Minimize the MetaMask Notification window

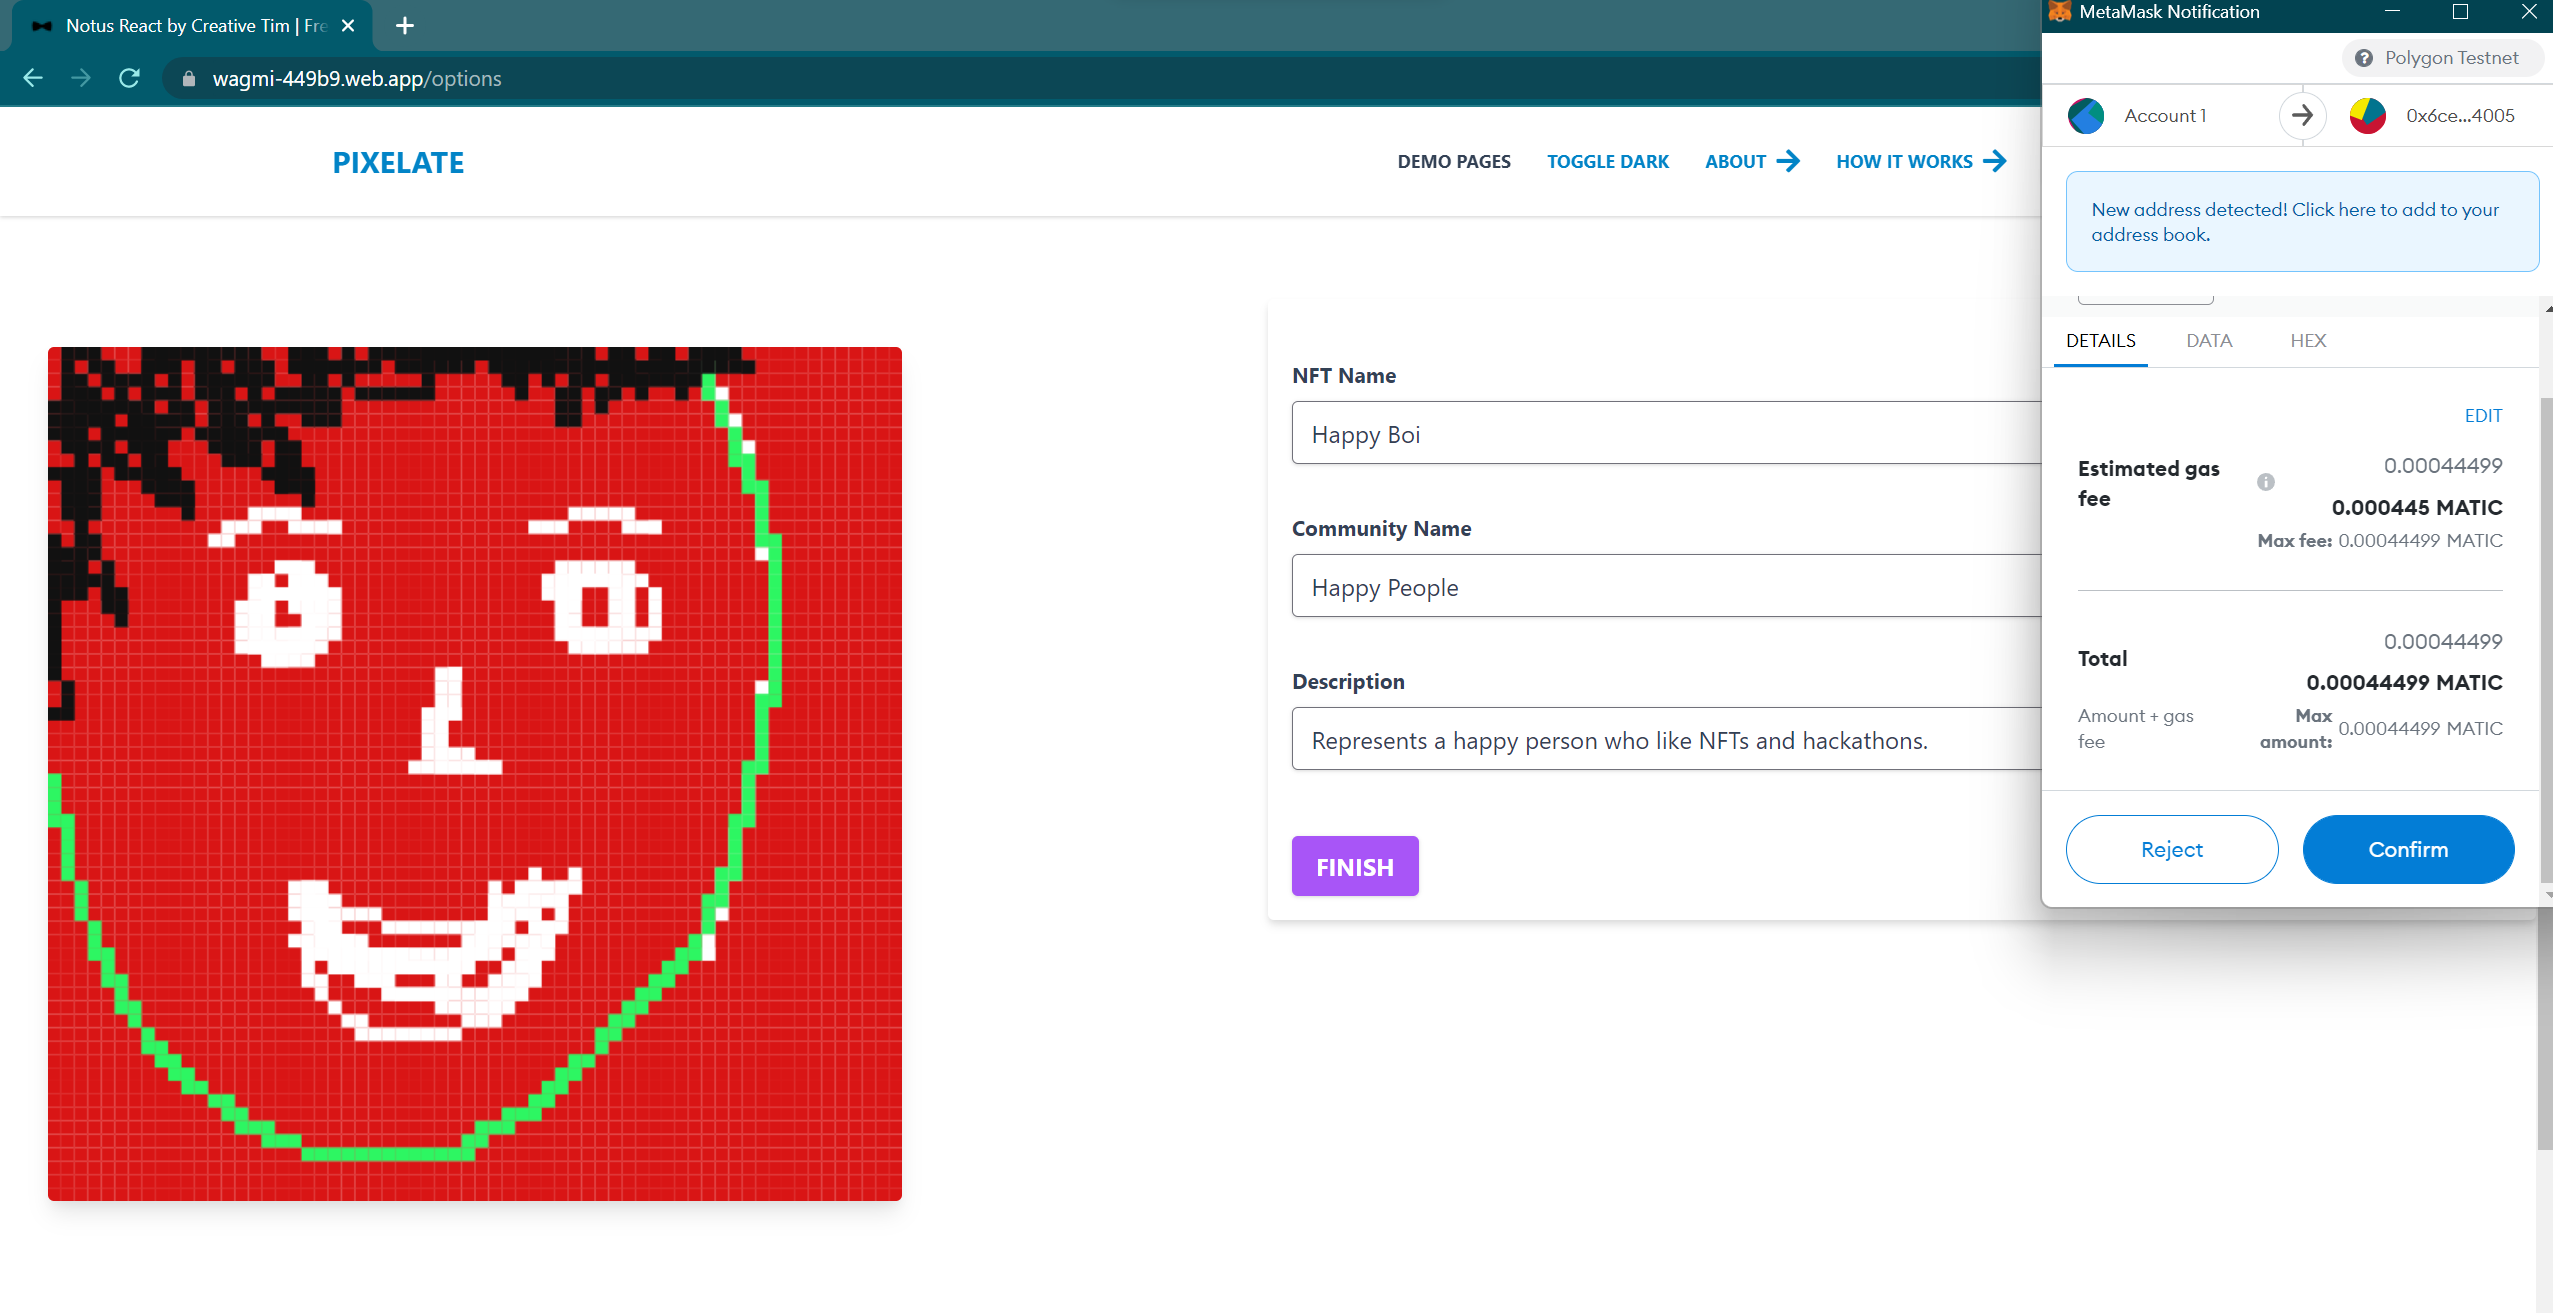[2392, 12]
